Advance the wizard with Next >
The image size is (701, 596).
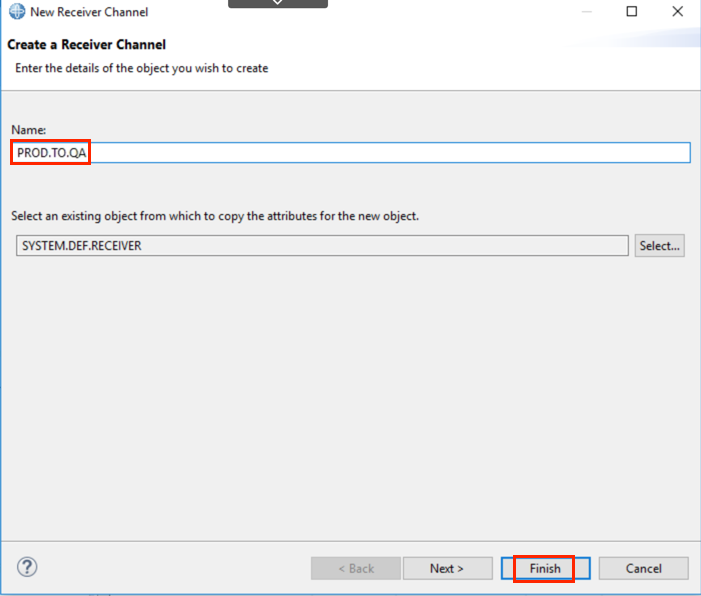pyautogui.click(x=448, y=568)
